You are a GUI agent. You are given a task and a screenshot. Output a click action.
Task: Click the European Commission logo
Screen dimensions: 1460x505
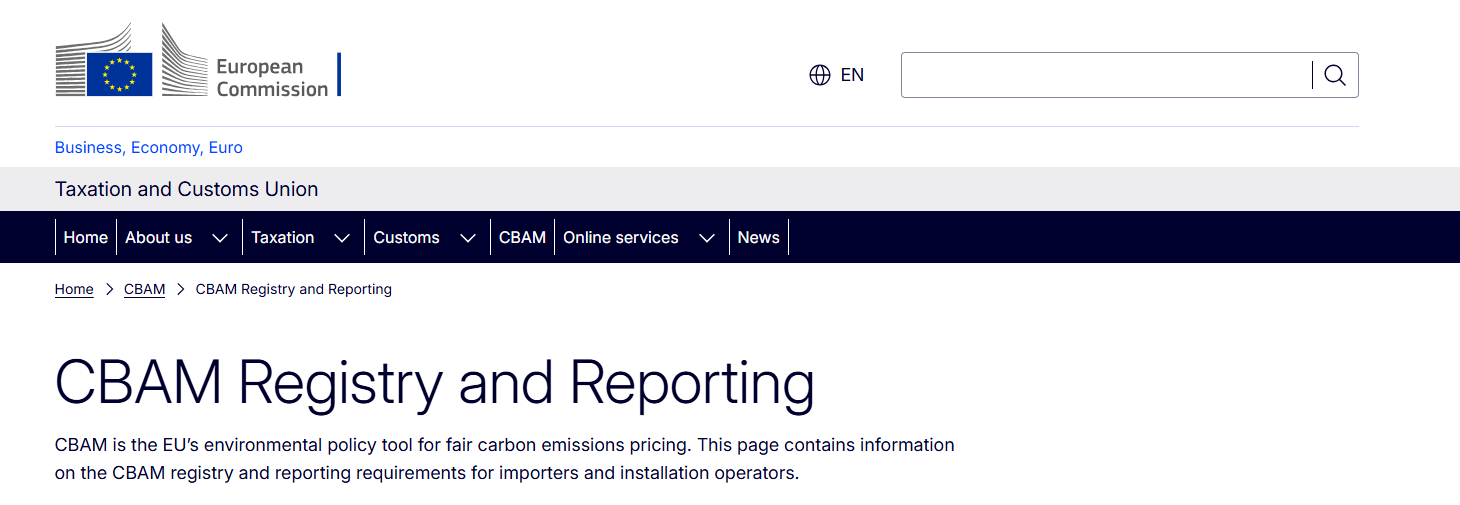(197, 62)
